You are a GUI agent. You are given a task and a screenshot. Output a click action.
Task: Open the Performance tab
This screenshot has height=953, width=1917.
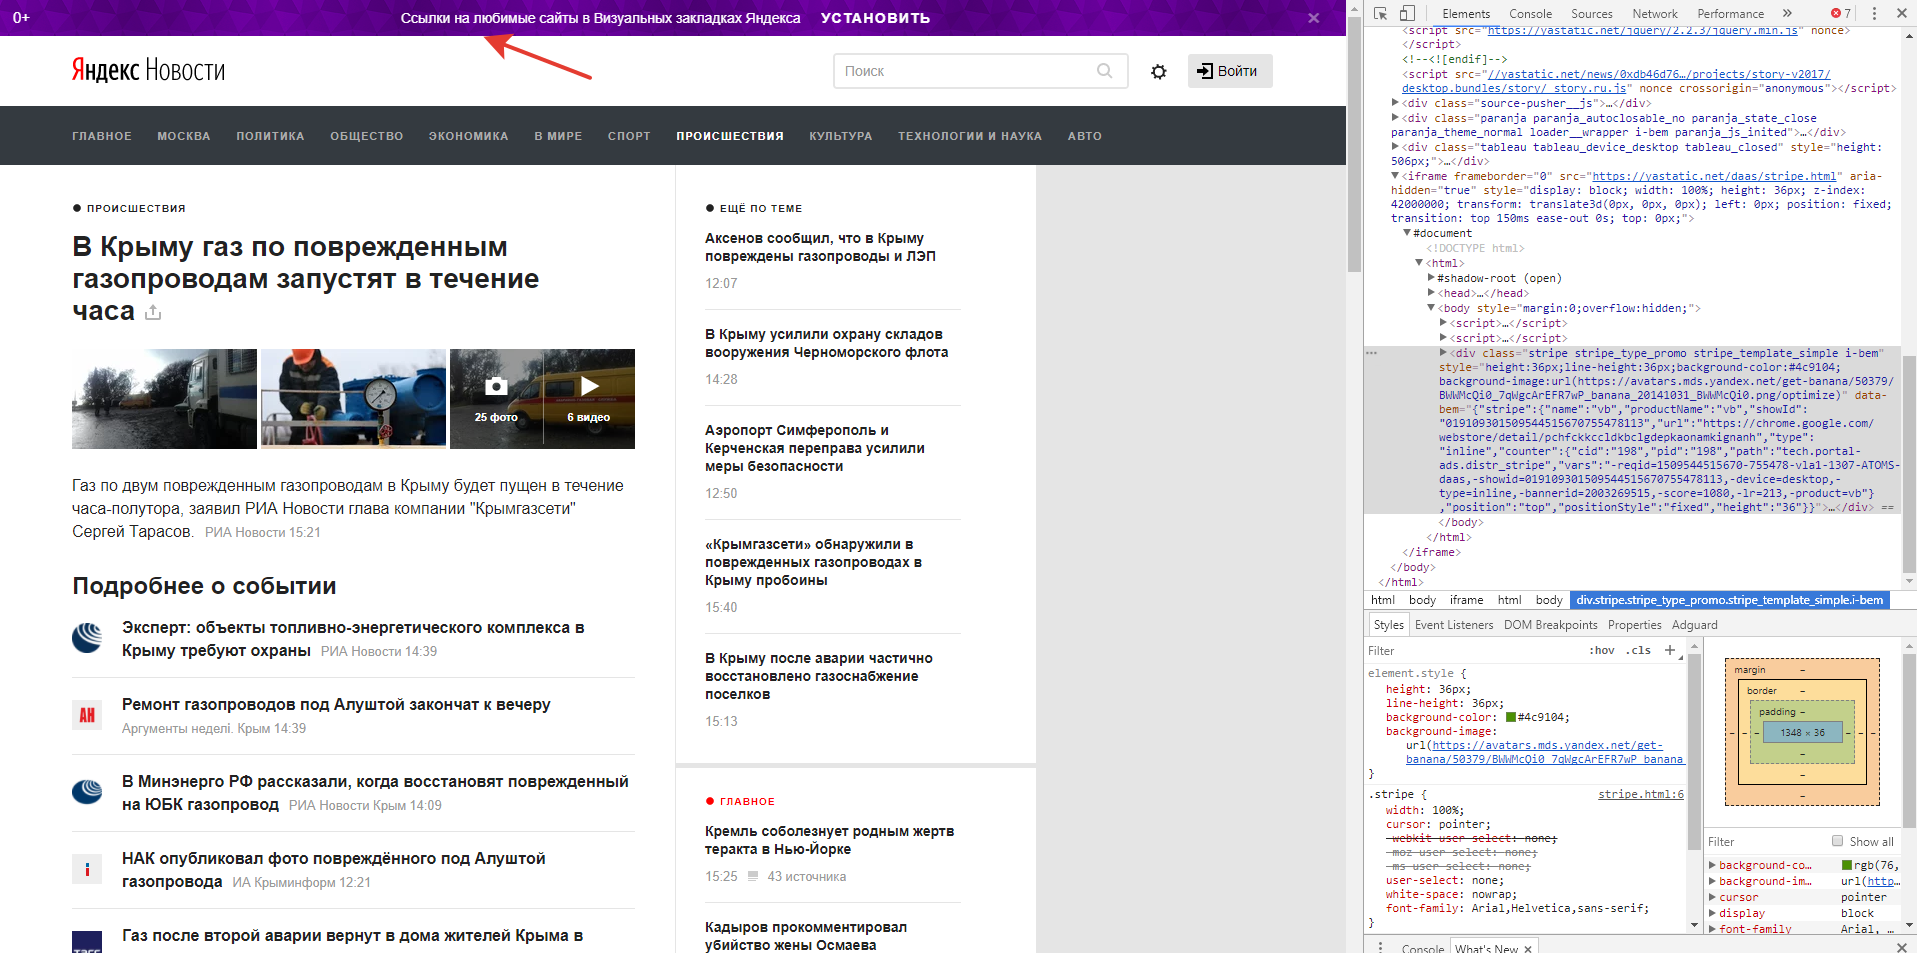coord(1730,13)
